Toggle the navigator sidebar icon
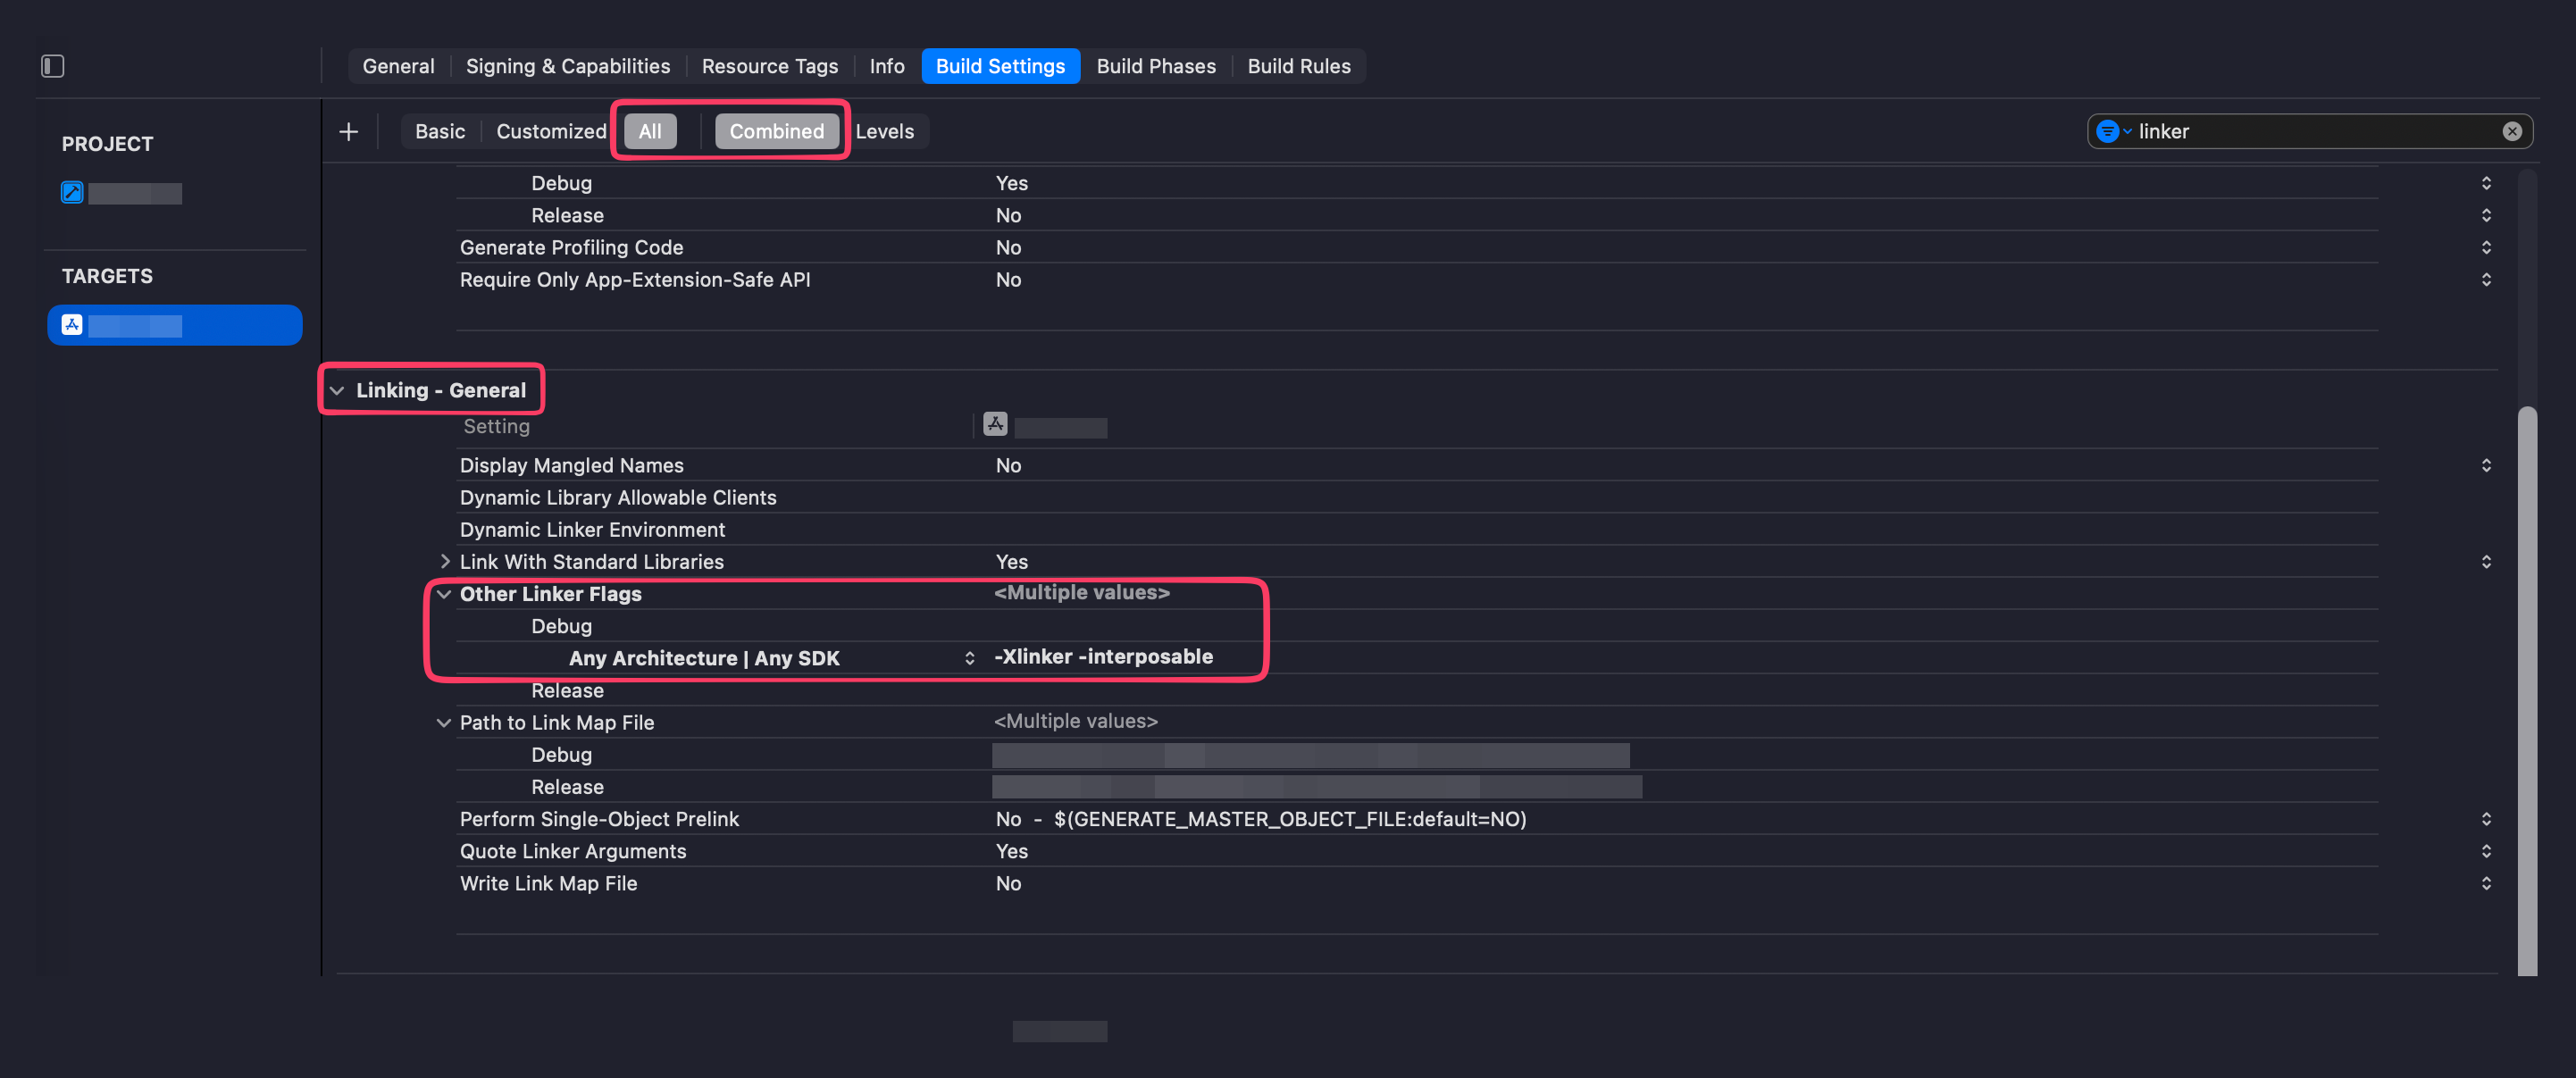Image resolution: width=2576 pixels, height=1078 pixels. click(52, 66)
